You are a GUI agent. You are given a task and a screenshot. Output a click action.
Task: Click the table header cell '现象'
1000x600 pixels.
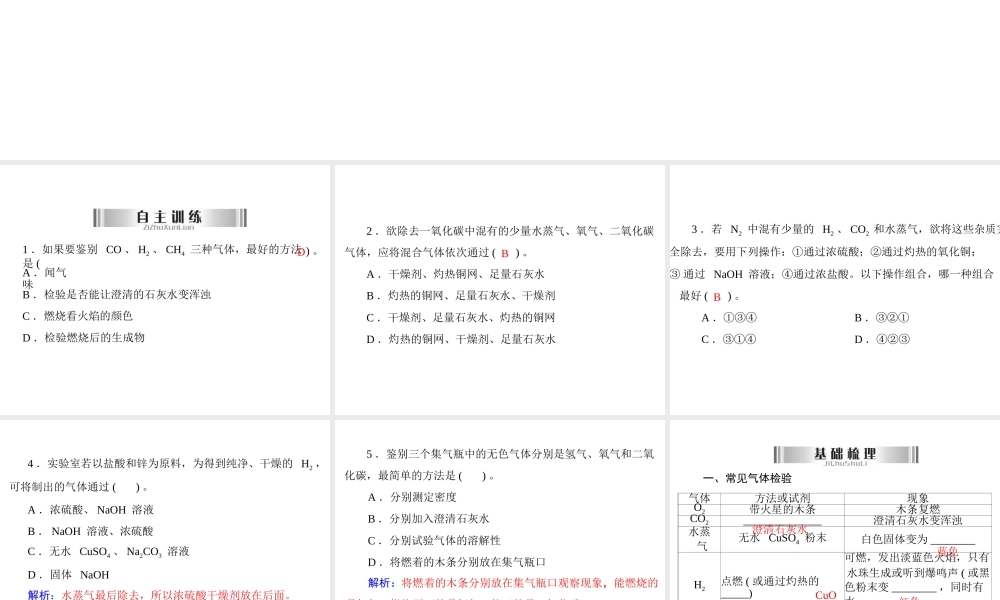918,498
